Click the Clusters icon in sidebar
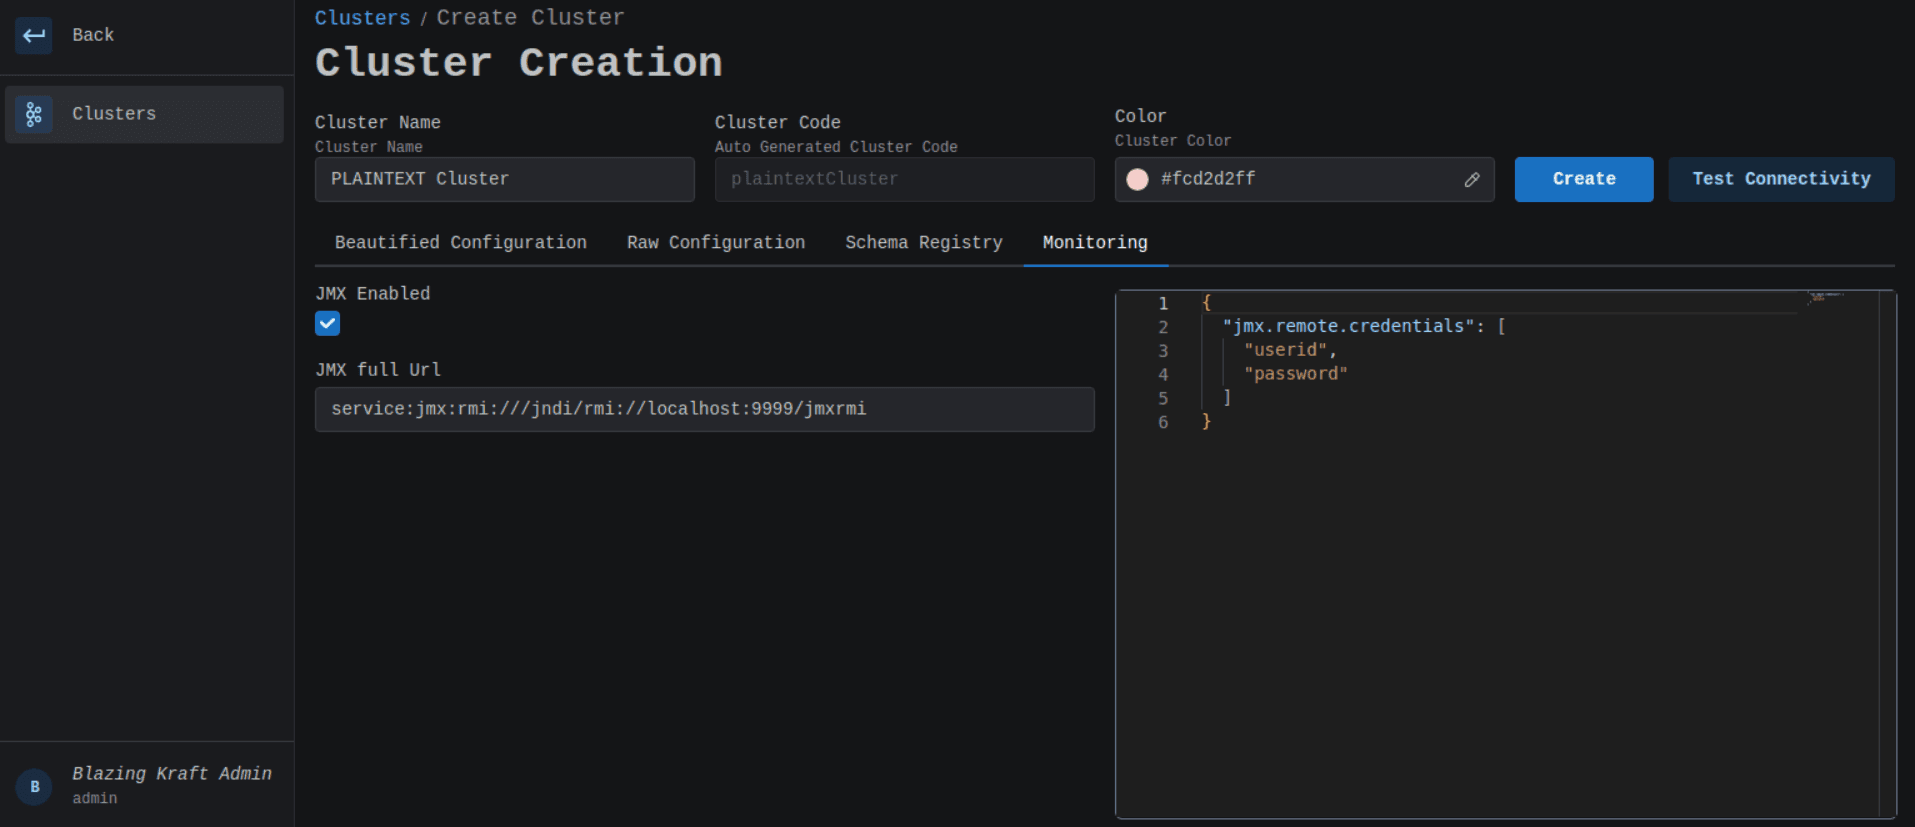The height and width of the screenshot is (827, 1915). click(34, 114)
